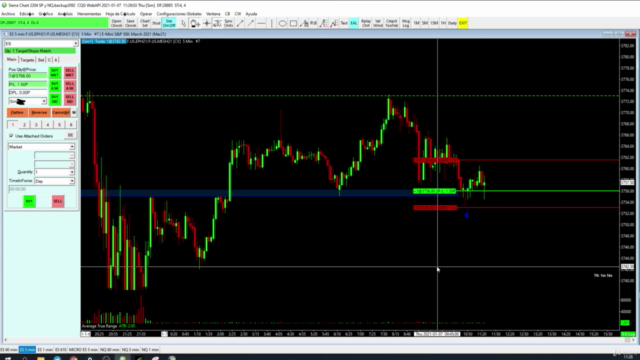This screenshot has width=640, height=360.
Task: Select the ray arrow drawing tool
Action: 251,23
